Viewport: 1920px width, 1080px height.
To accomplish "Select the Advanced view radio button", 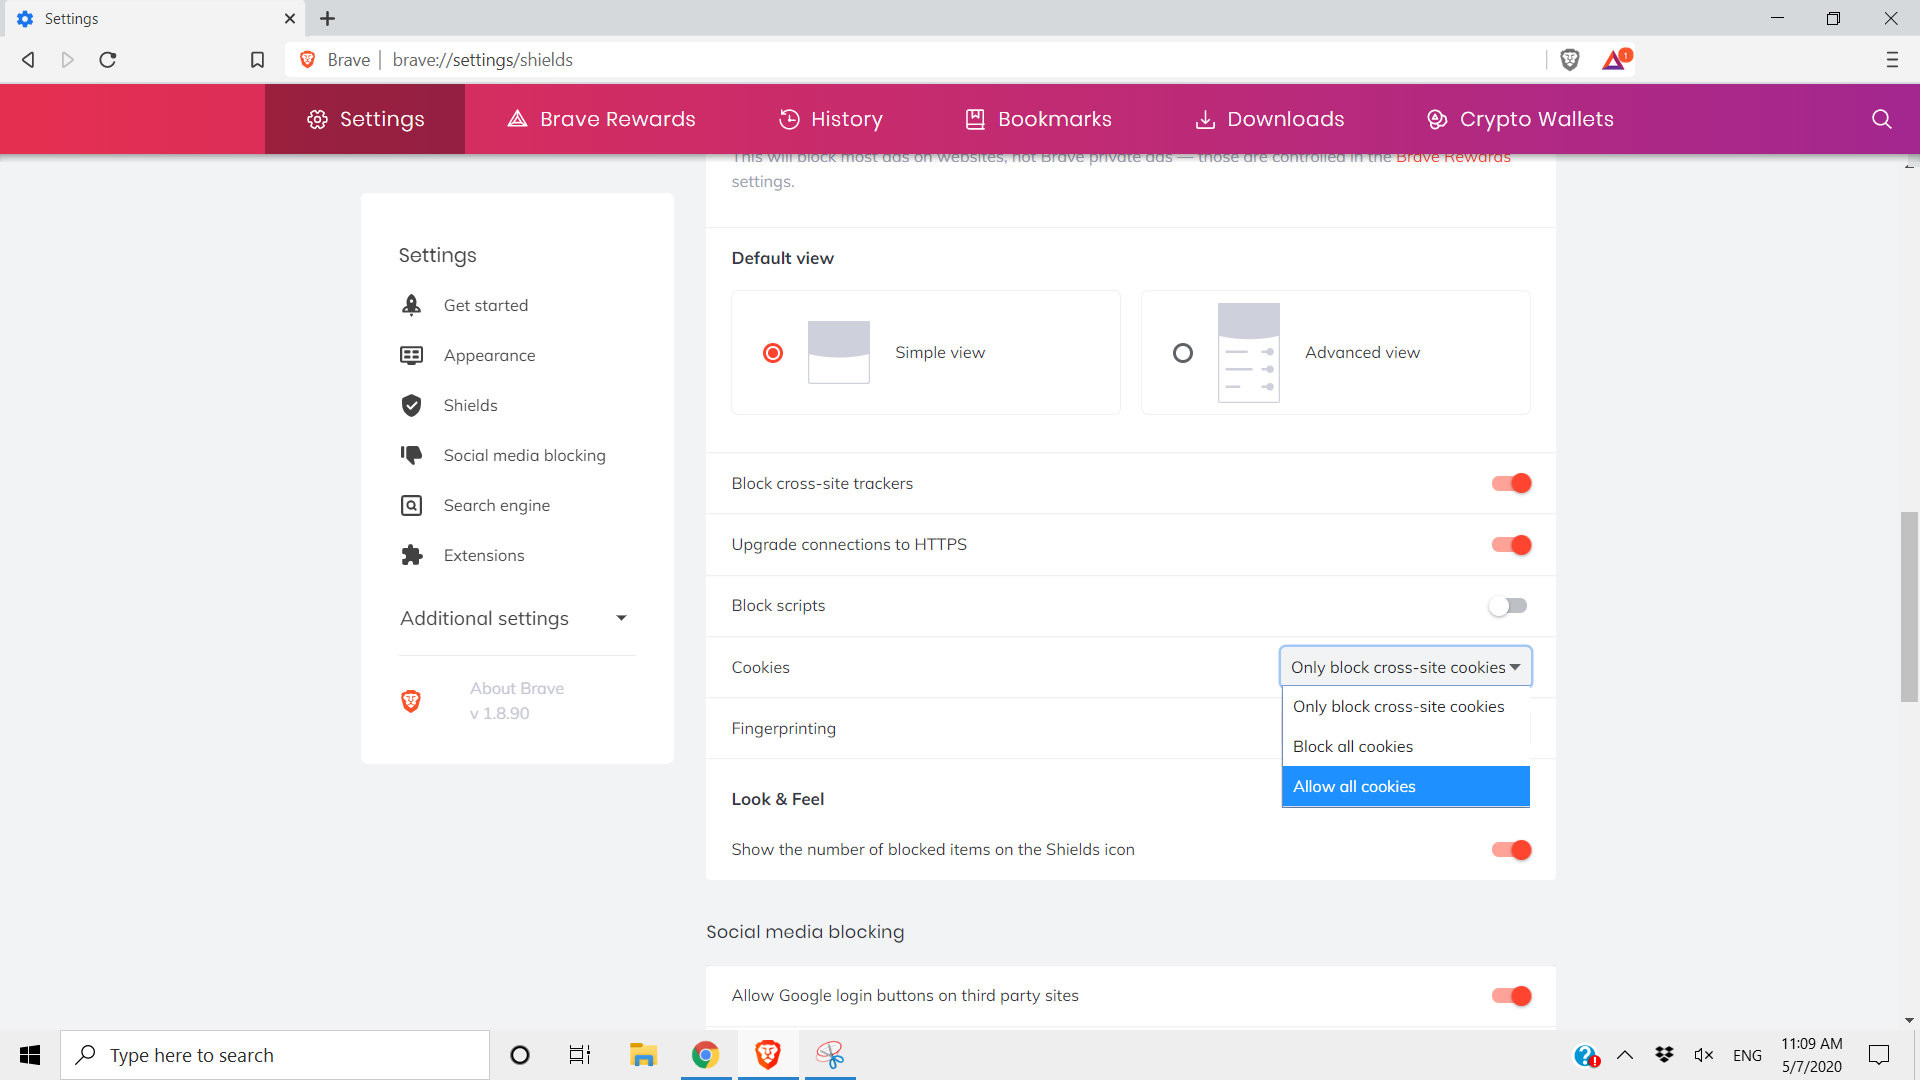I will (x=1182, y=353).
